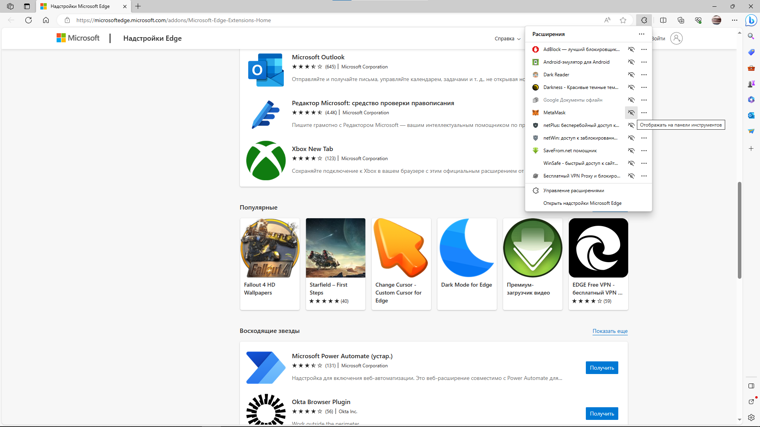Click the Extensions puzzle toolbar button
Image resolution: width=760 pixels, height=427 pixels.
(x=644, y=20)
